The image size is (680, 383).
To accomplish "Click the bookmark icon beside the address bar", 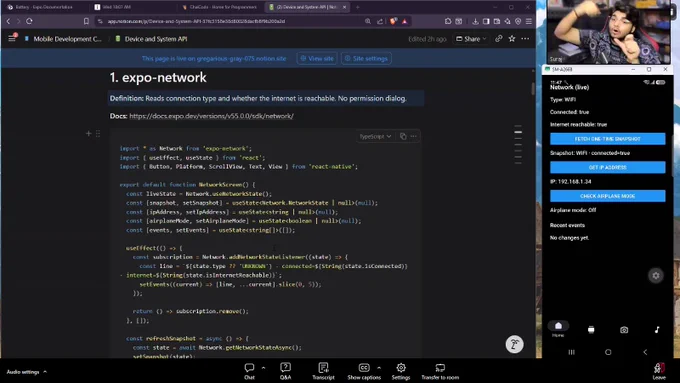I will click(86, 21).
